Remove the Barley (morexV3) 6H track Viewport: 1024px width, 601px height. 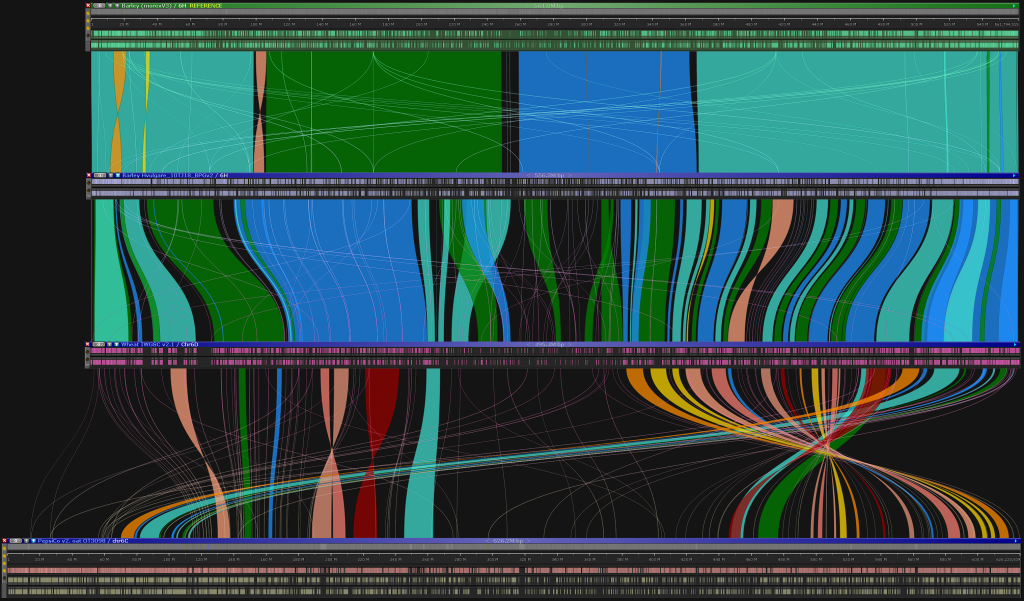click(88, 6)
